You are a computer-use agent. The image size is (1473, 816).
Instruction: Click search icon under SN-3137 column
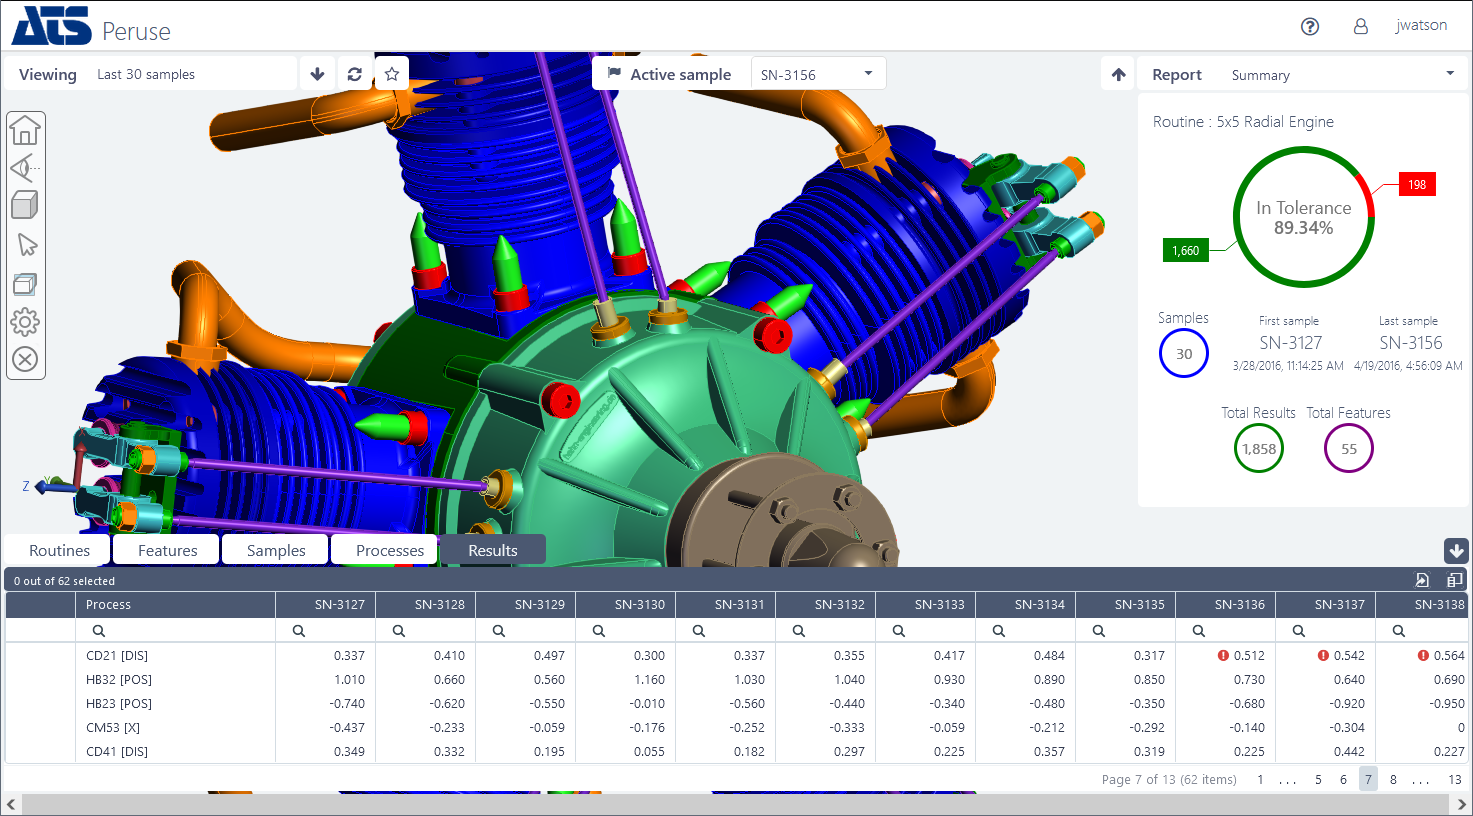[x=1299, y=631]
